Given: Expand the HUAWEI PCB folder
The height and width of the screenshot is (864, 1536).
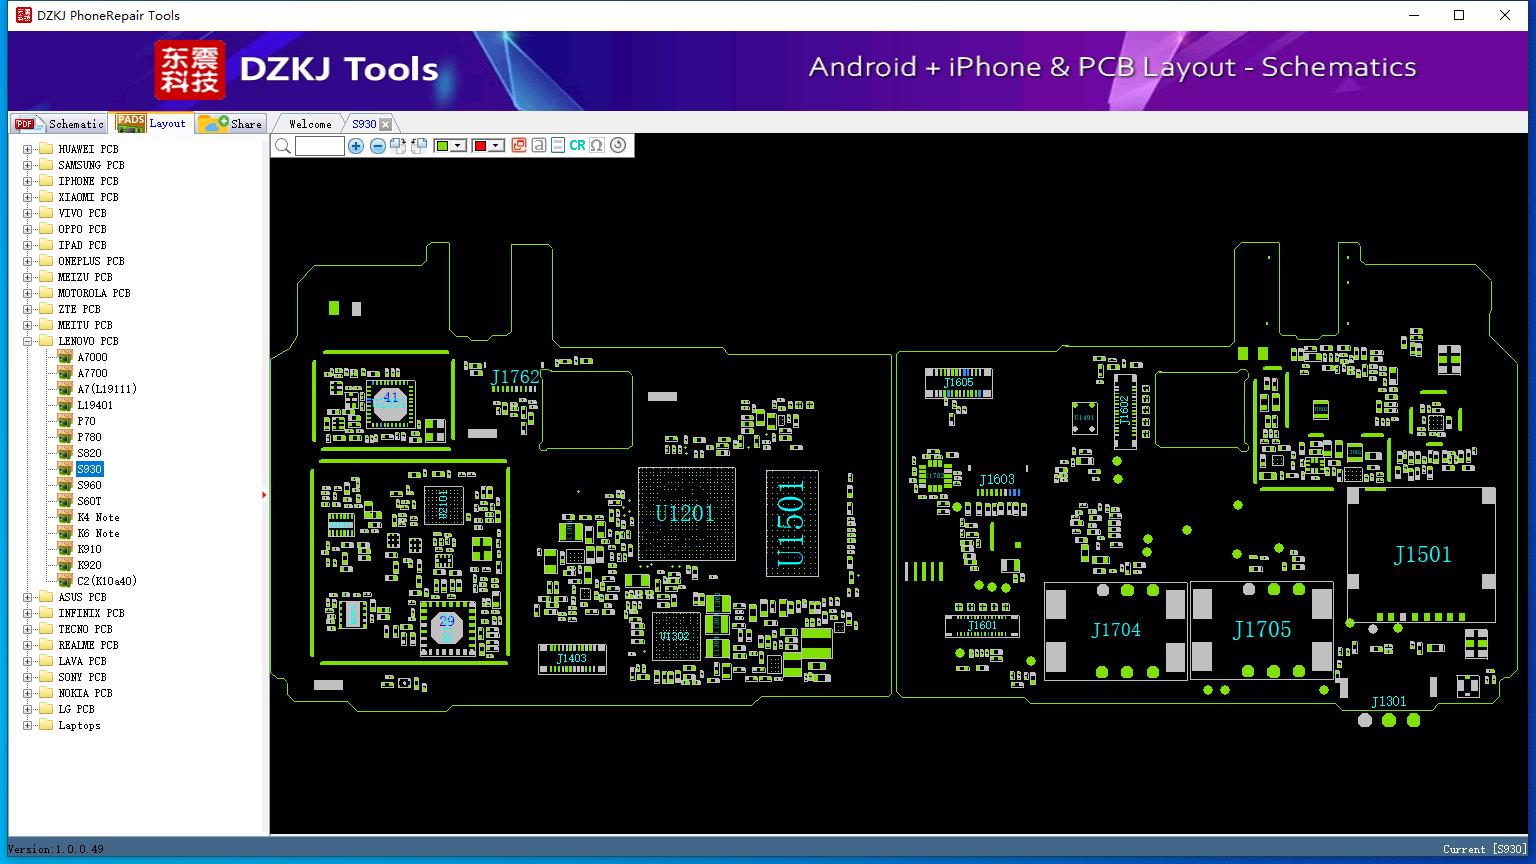Looking at the screenshot, I should tap(28, 149).
